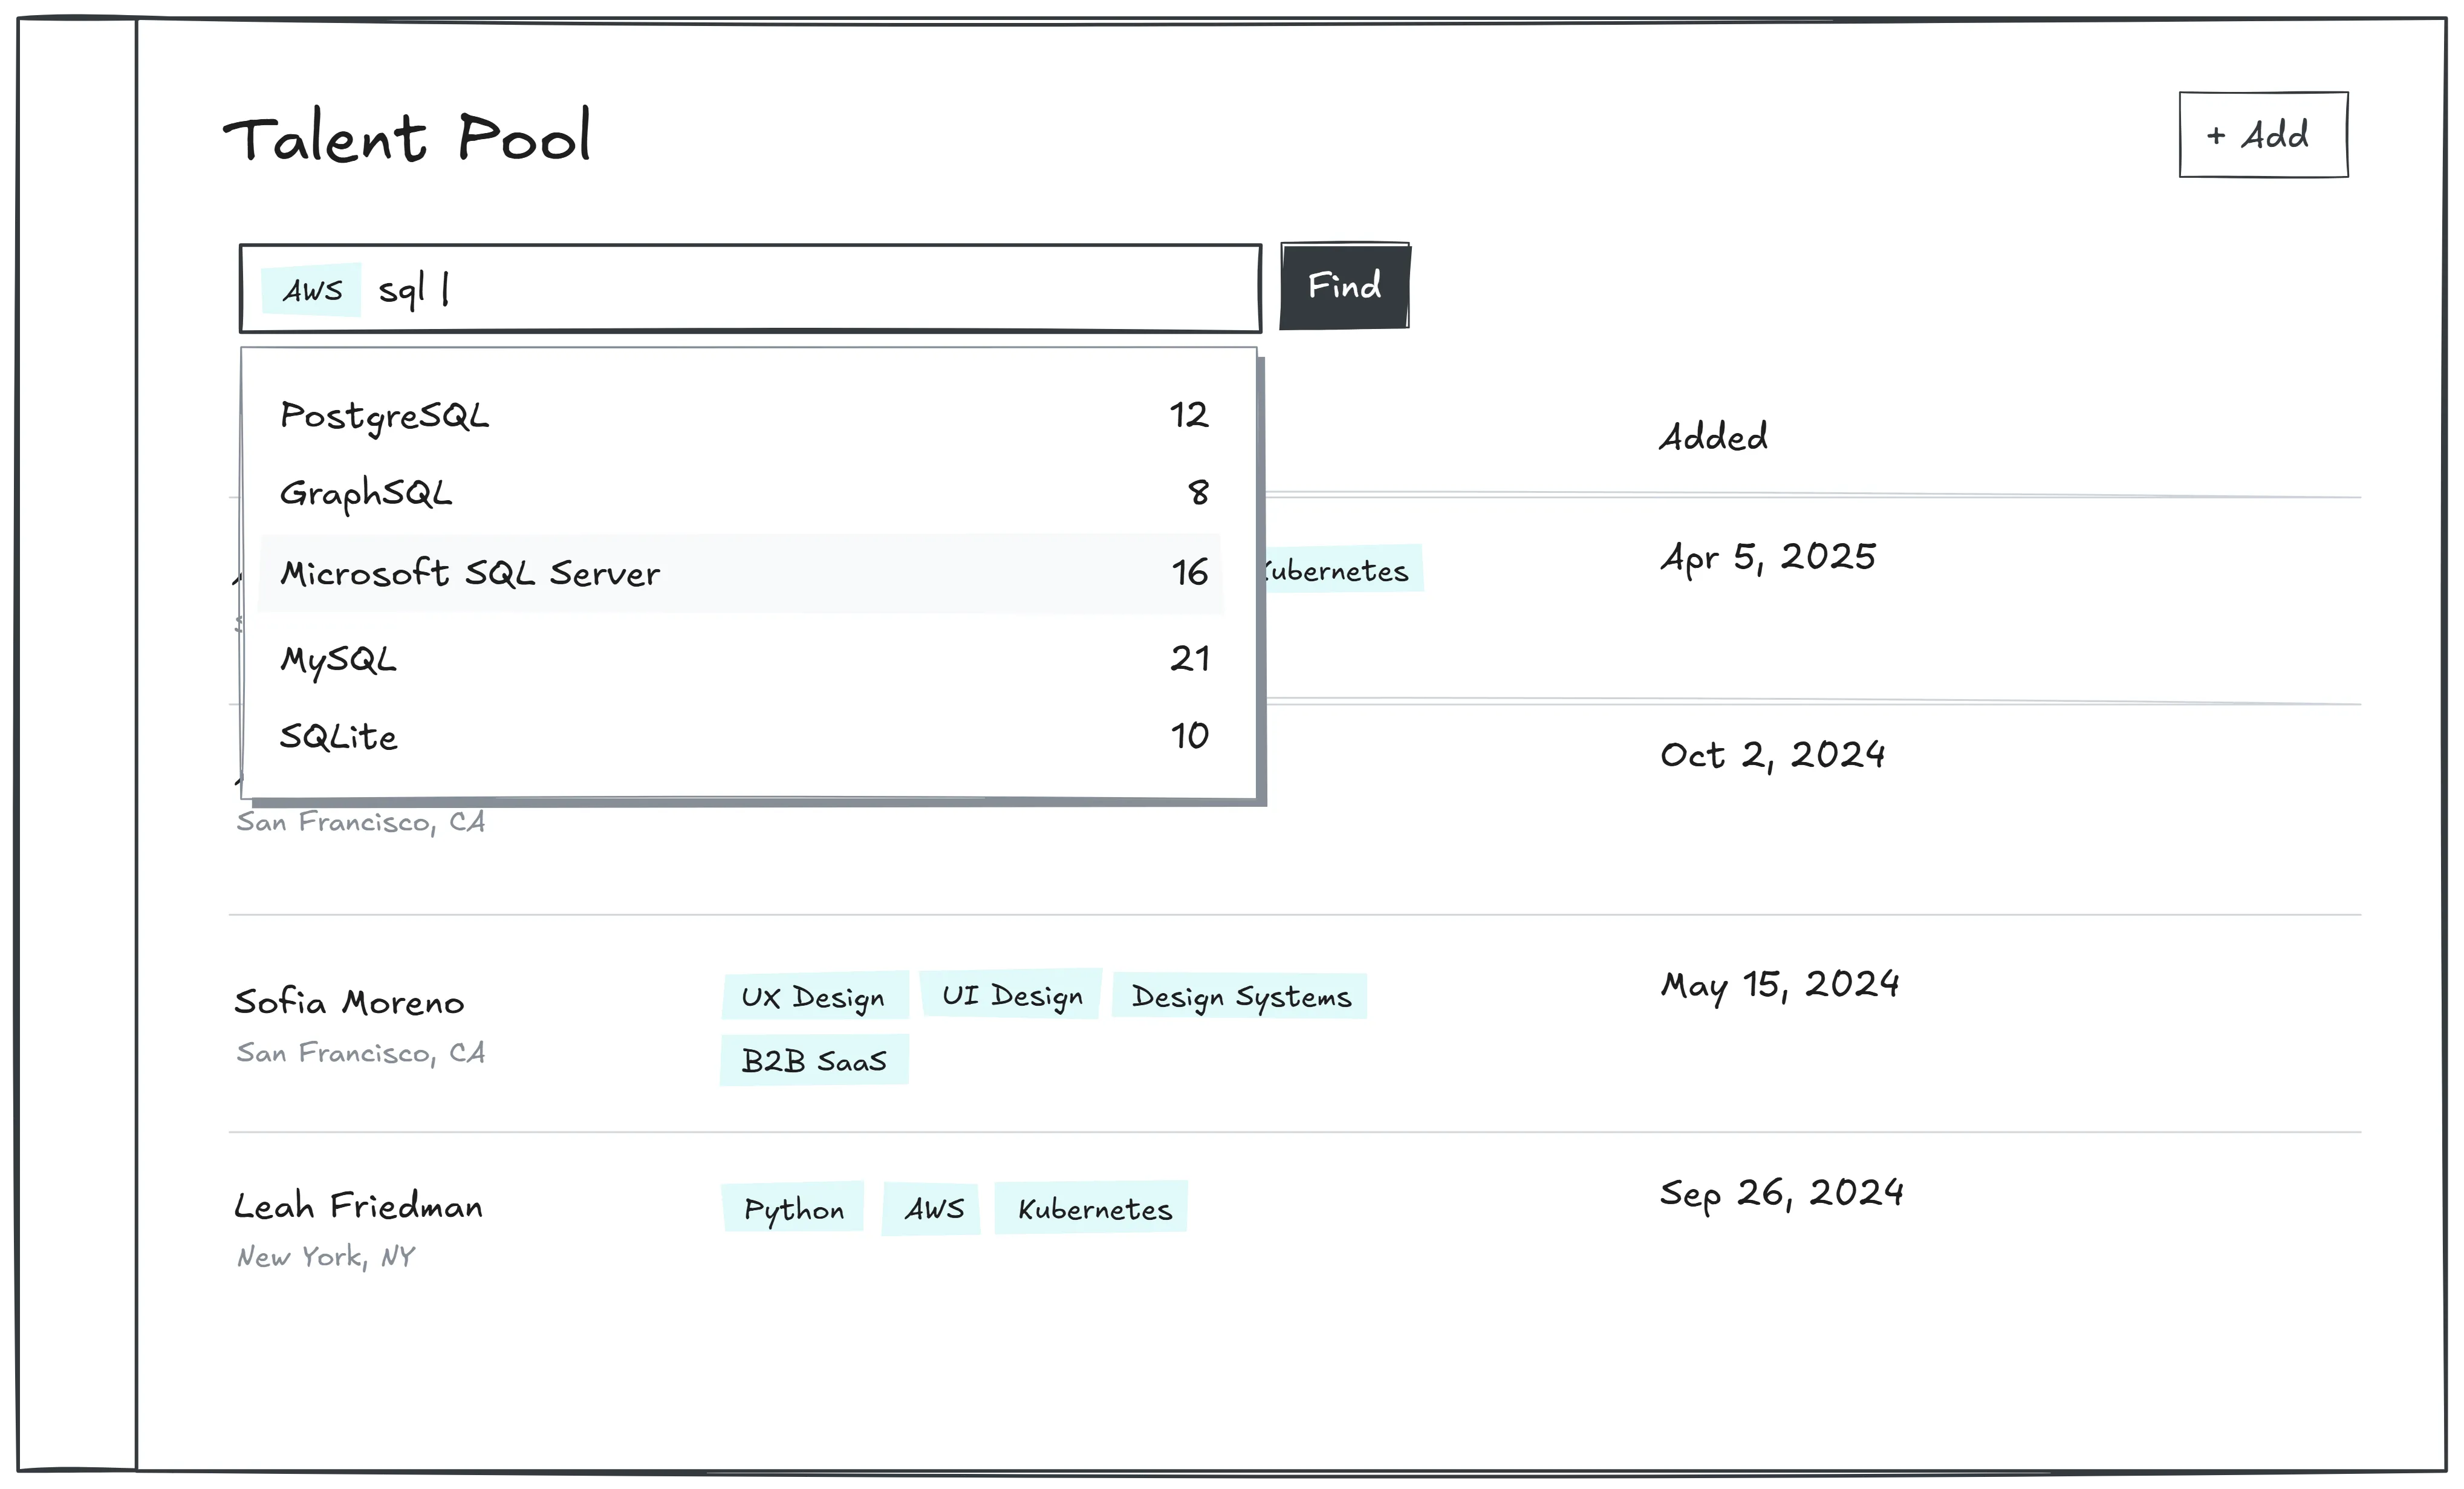This screenshot has width=2464, height=1489.
Task: Select the Design Systems skill tag
Action: click(x=1240, y=997)
